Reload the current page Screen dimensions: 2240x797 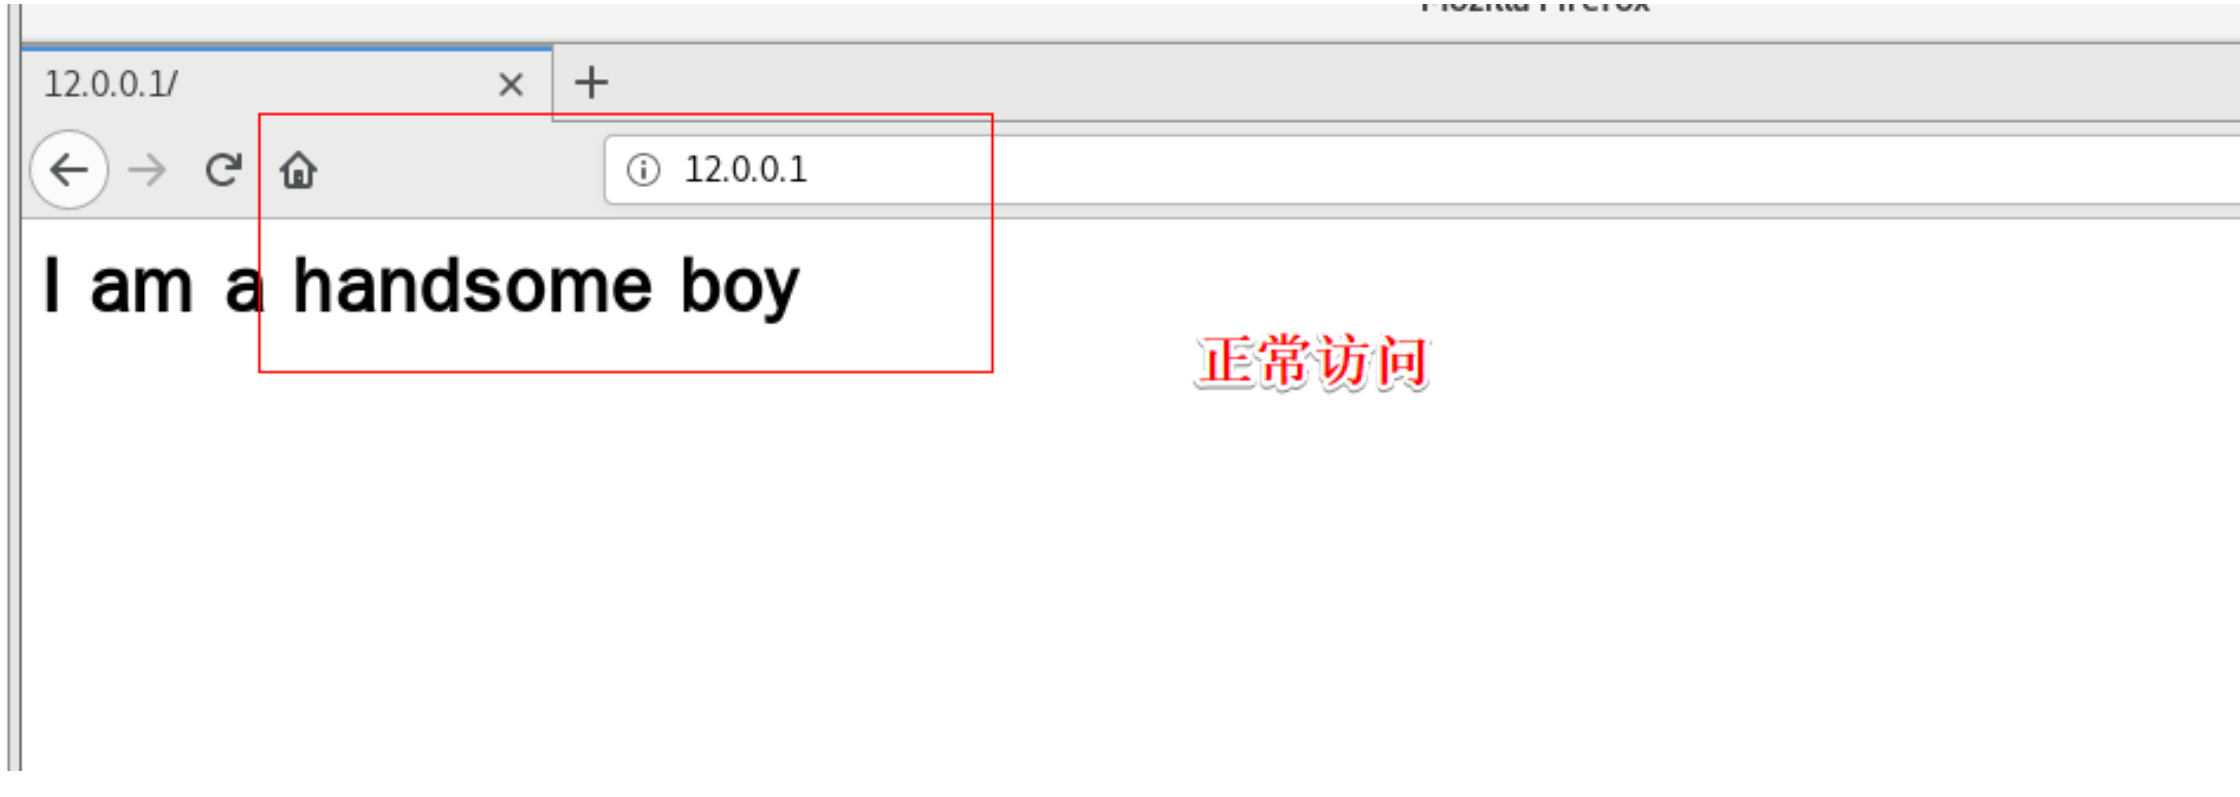point(223,170)
